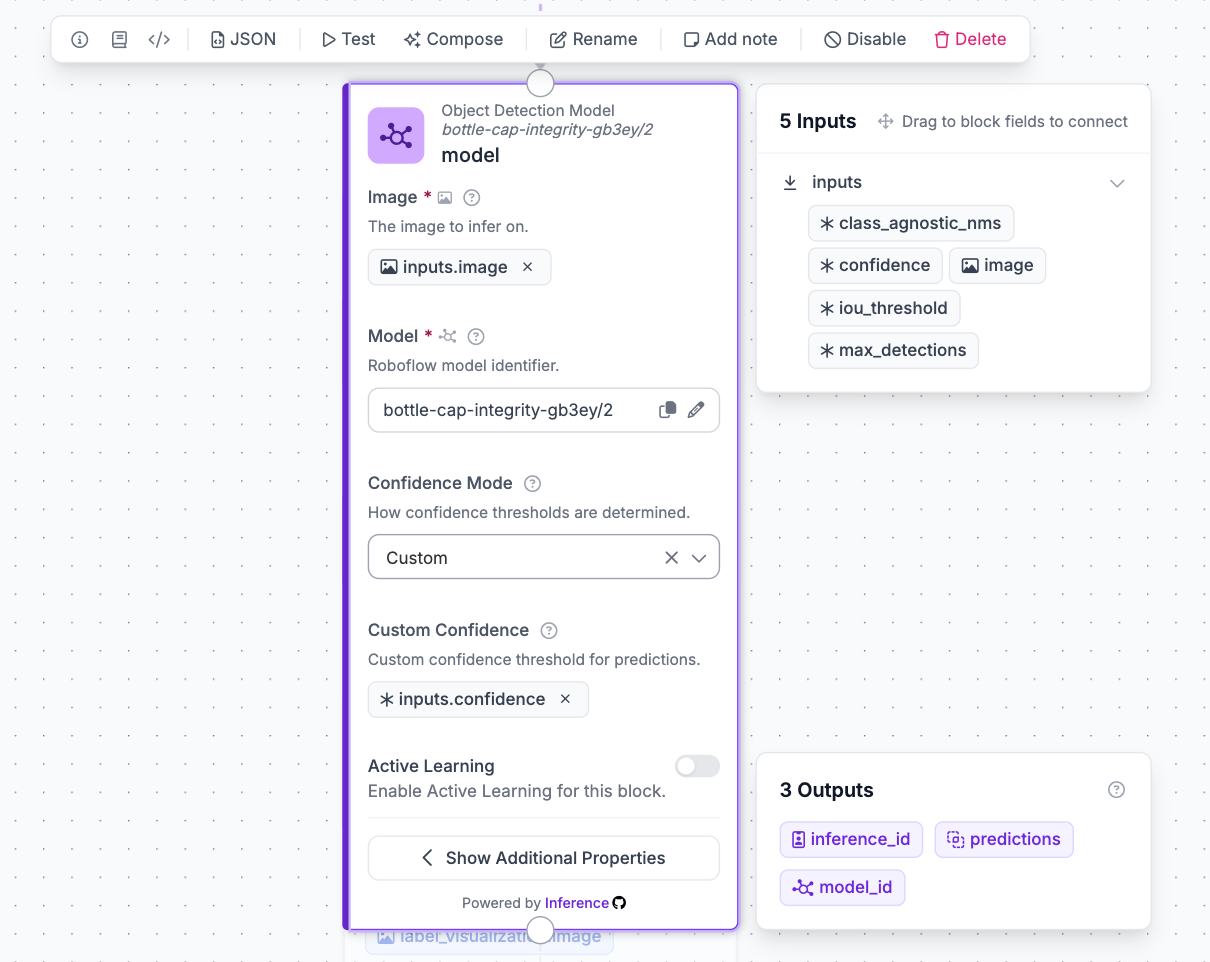Screen dimensions: 1210x962
Task: Click the "5 Inputs" heading
Action: click(x=818, y=122)
